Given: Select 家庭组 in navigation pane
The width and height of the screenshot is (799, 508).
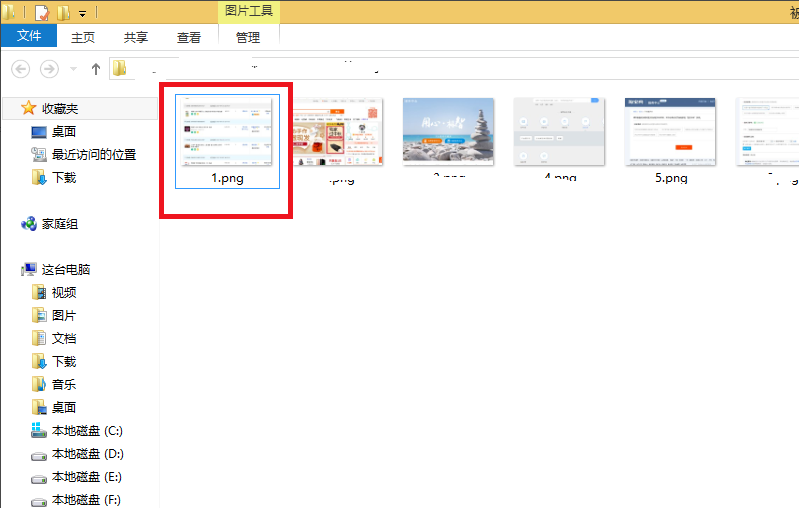Looking at the screenshot, I should pyautogui.click(x=60, y=224).
